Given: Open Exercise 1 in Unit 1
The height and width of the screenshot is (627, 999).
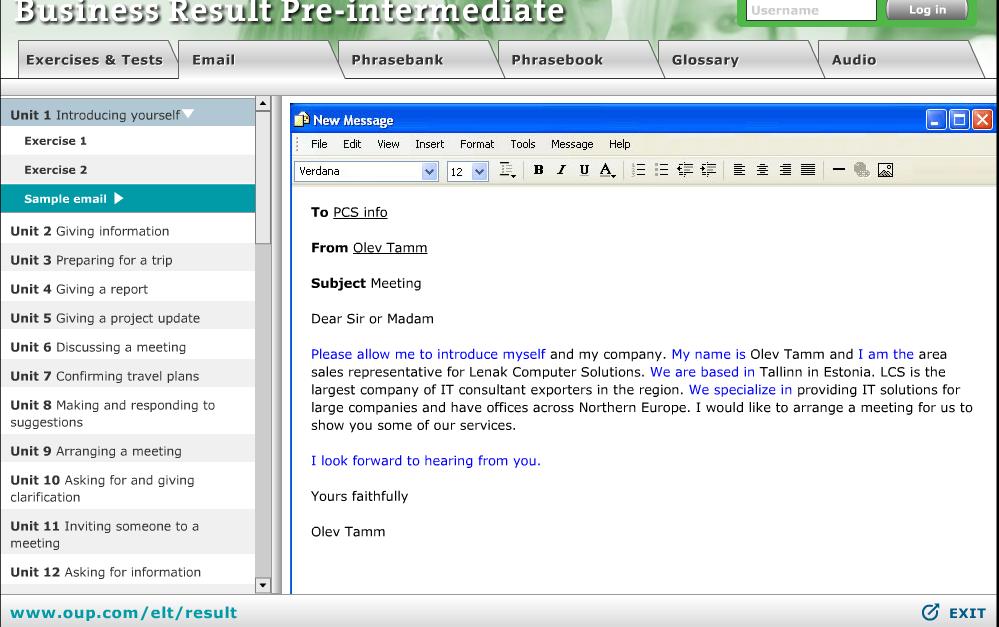Looking at the screenshot, I should tap(128, 141).
